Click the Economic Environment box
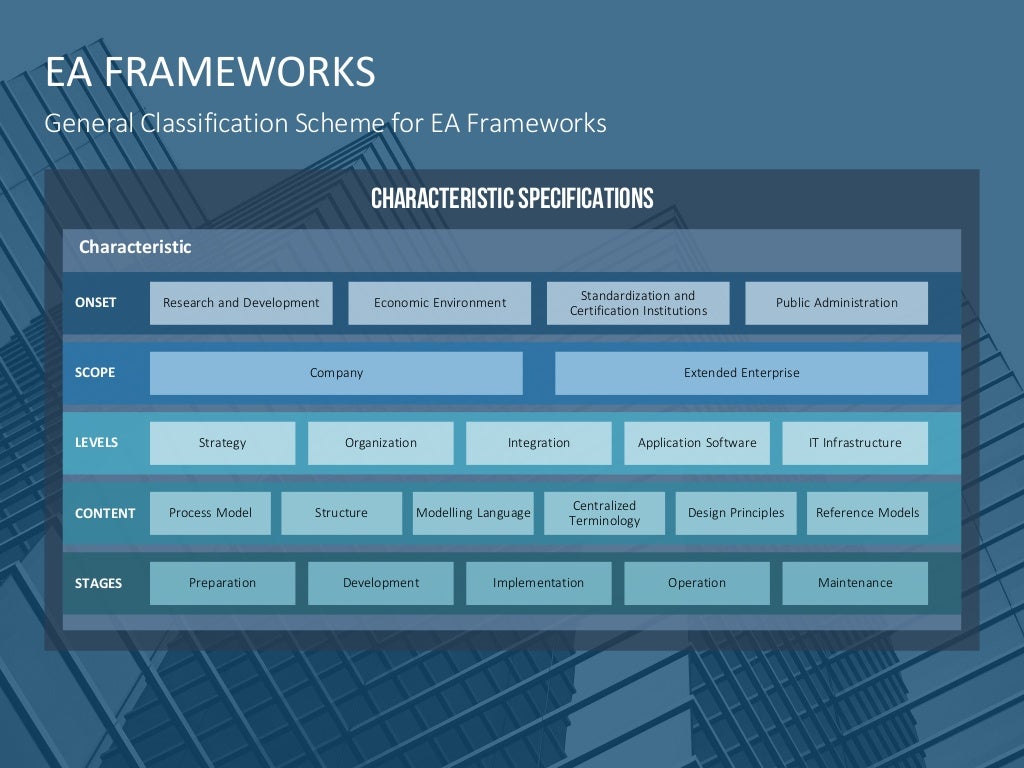Screen dimensions: 1024x768 [x=440, y=303]
